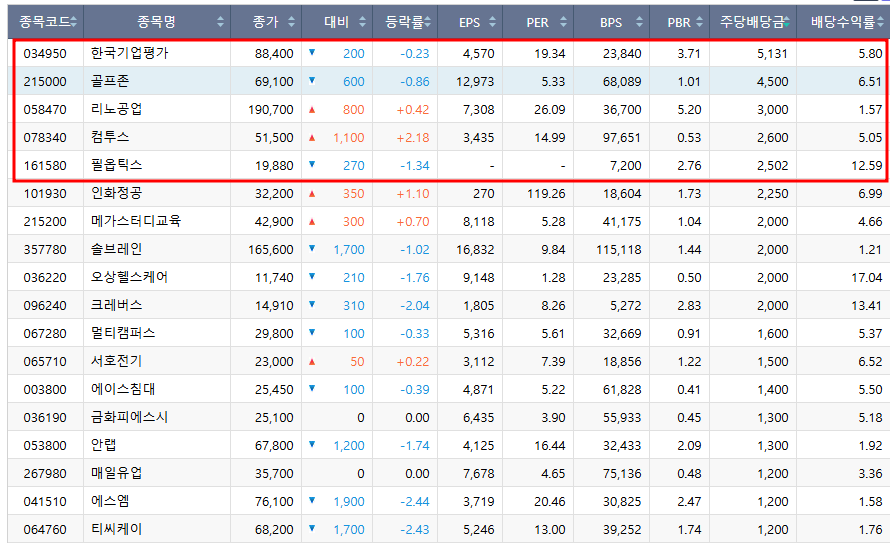Click down arrow in 크레버스 row
The width and height of the screenshot is (890, 543).
pos(312,304)
